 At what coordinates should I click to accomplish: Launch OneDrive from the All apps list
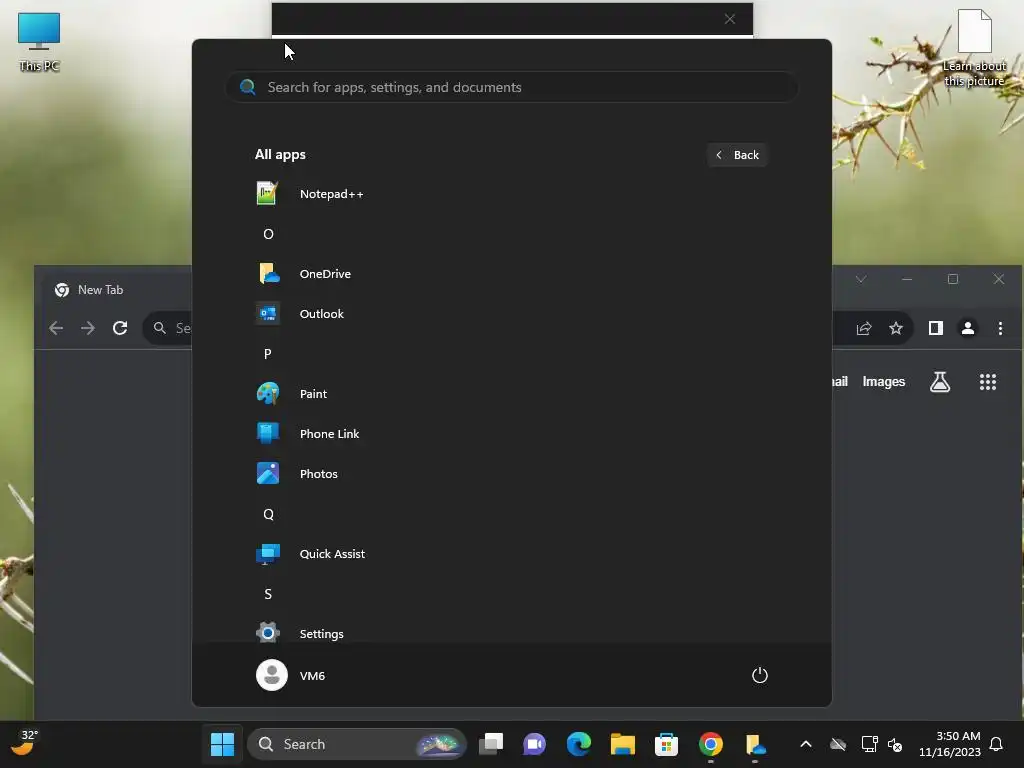click(x=511, y=274)
